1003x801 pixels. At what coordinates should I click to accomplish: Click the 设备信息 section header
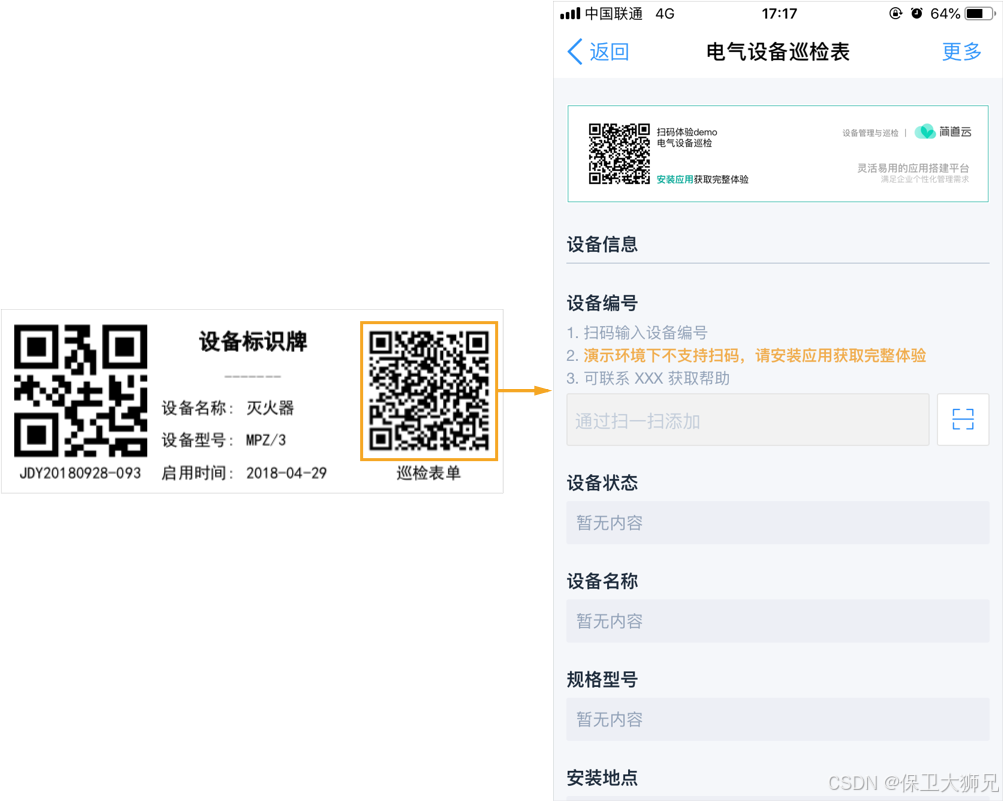[602, 244]
